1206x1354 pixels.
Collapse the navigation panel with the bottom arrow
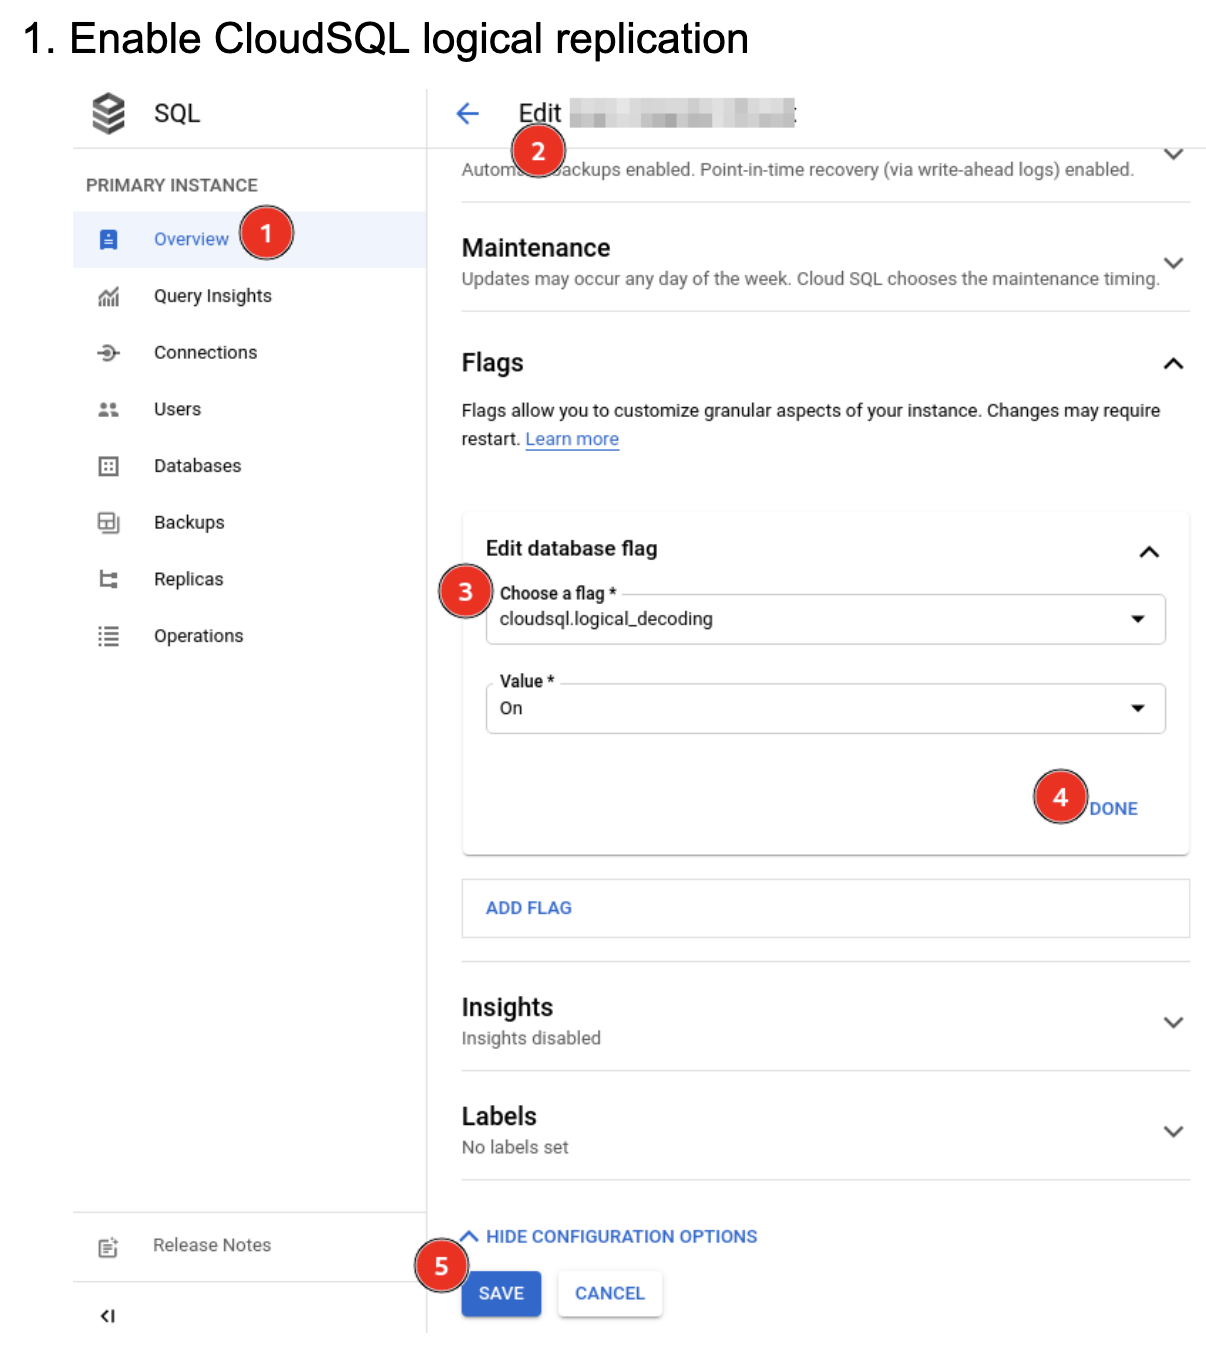[108, 1315]
